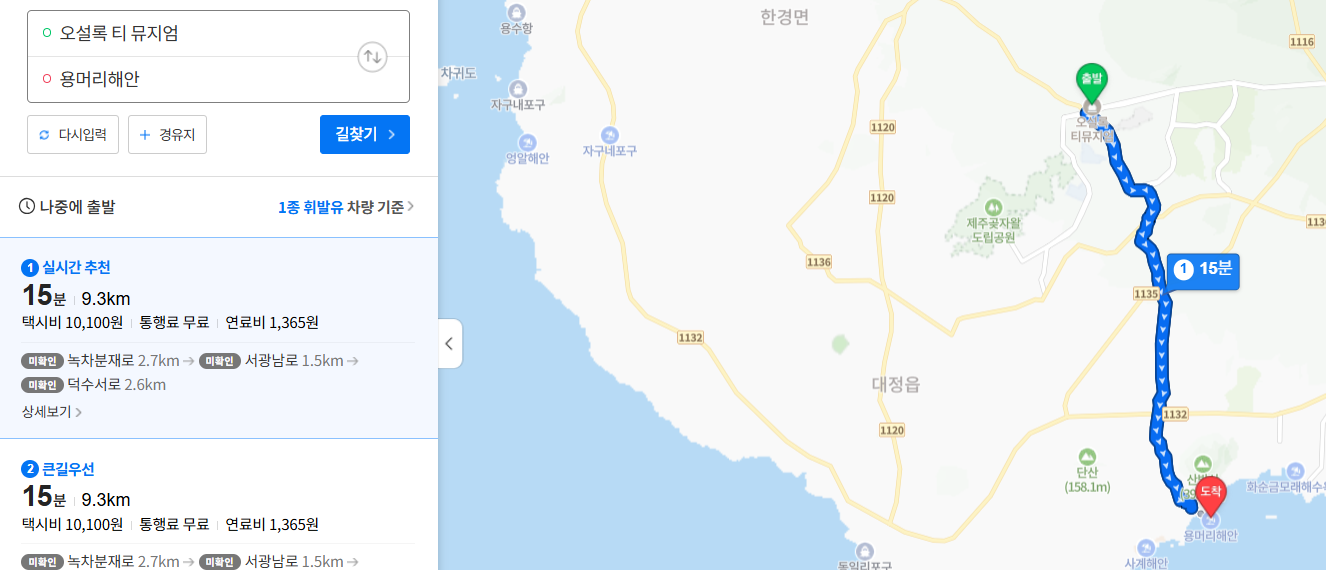Collapse the side panel with arrow handle
The image size is (1326, 570).
tap(449, 344)
